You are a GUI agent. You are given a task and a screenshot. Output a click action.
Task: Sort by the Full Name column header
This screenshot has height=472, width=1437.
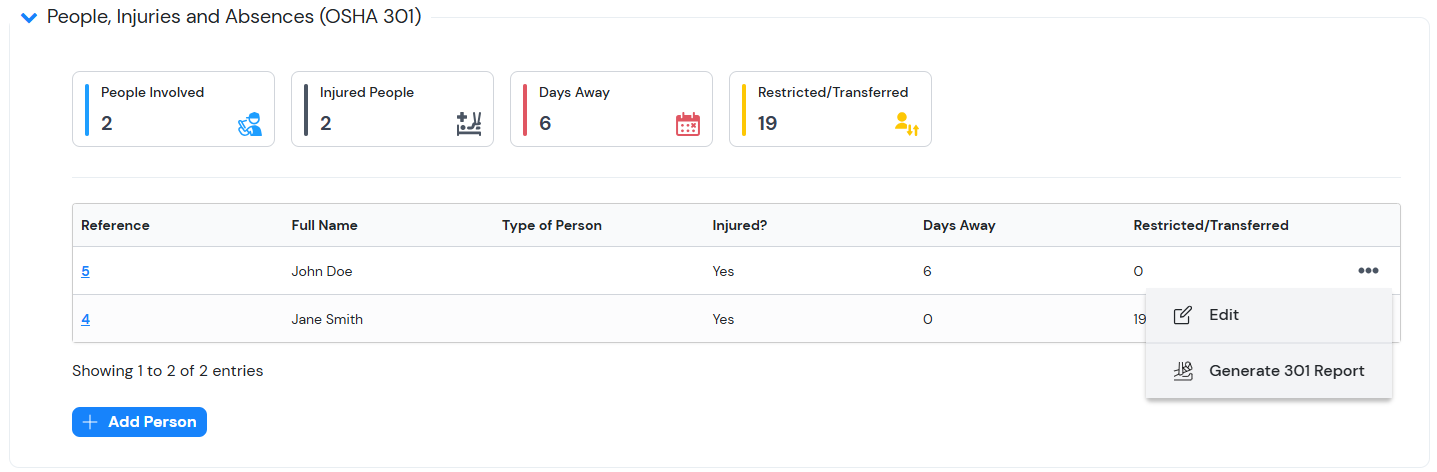click(x=324, y=226)
